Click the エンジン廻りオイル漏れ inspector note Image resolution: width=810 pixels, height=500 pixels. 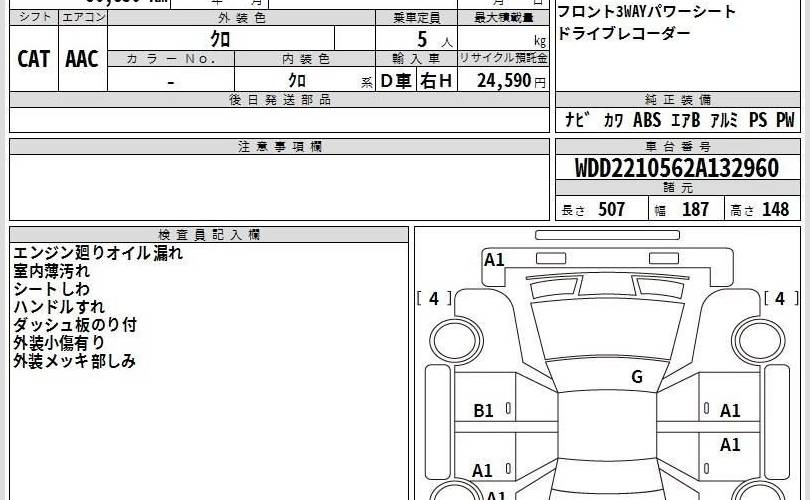coord(98,253)
